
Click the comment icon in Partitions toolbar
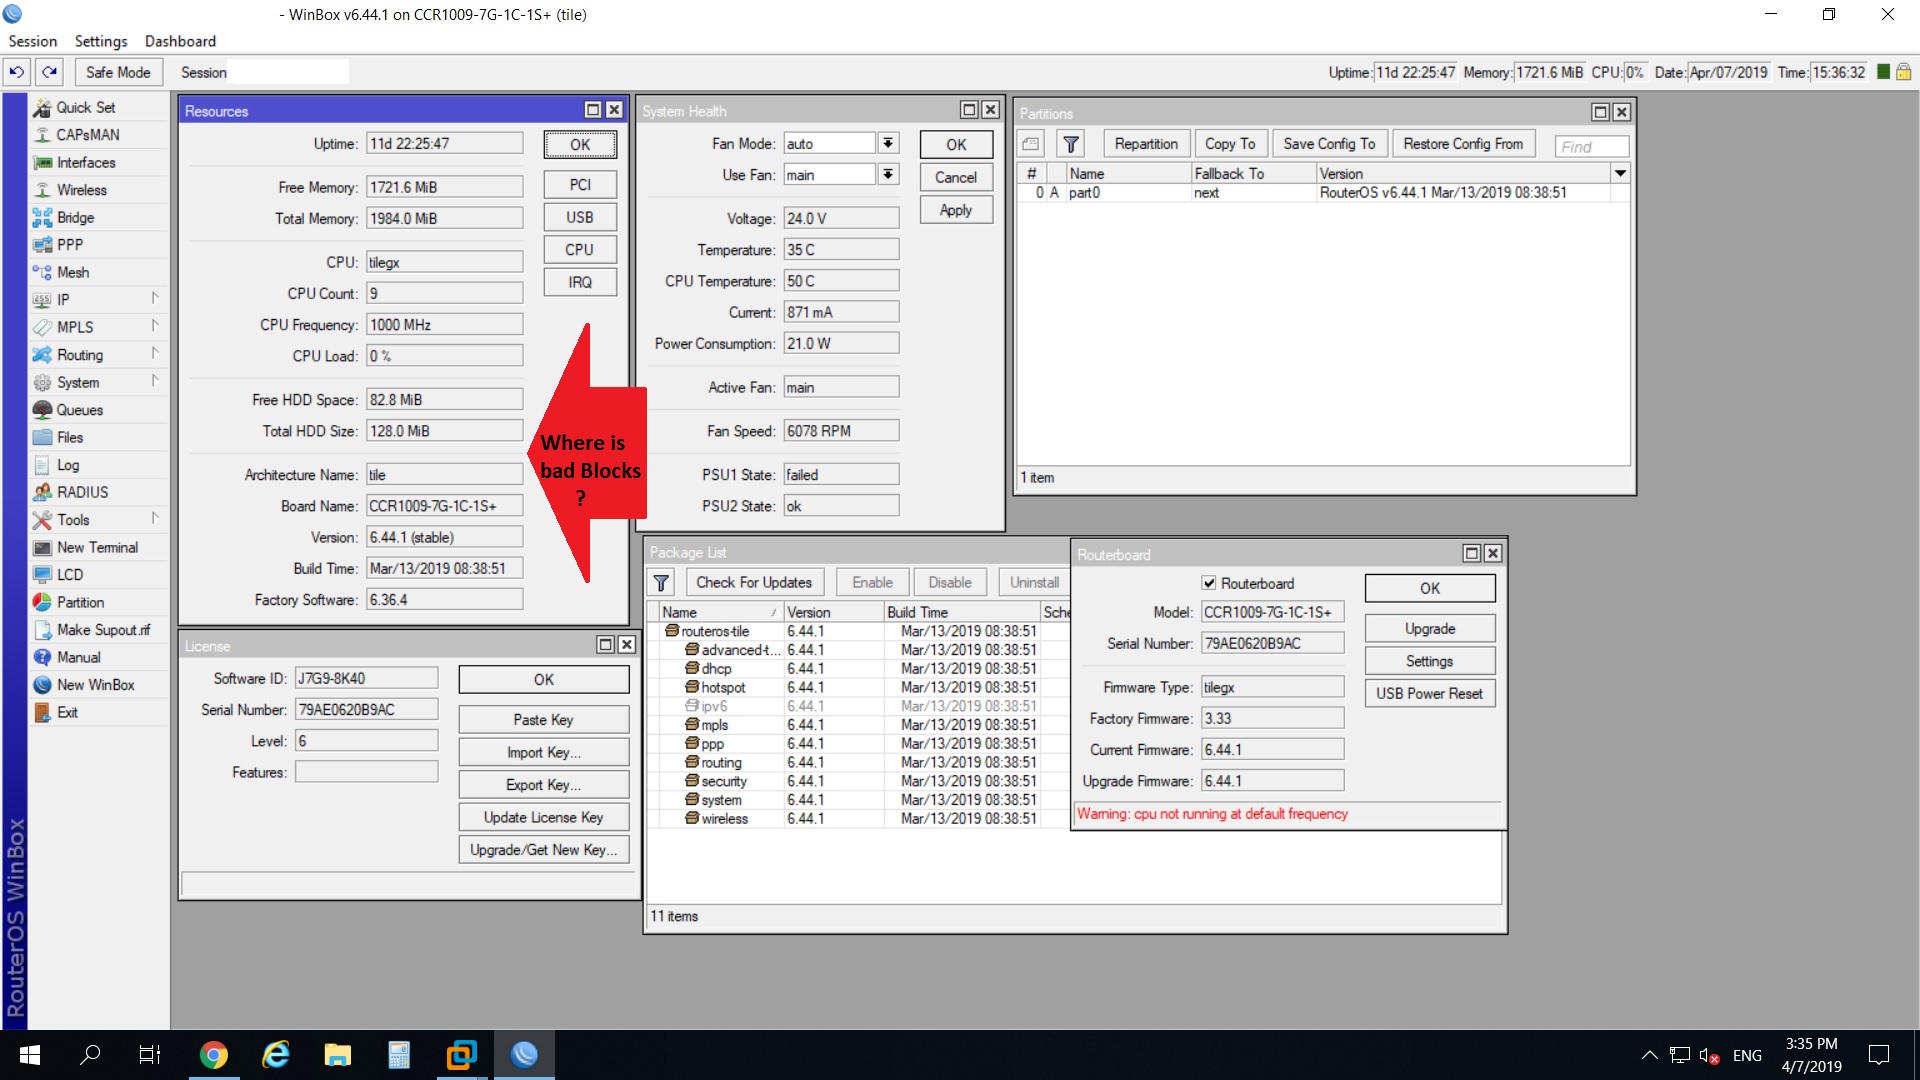click(x=1031, y=144)
